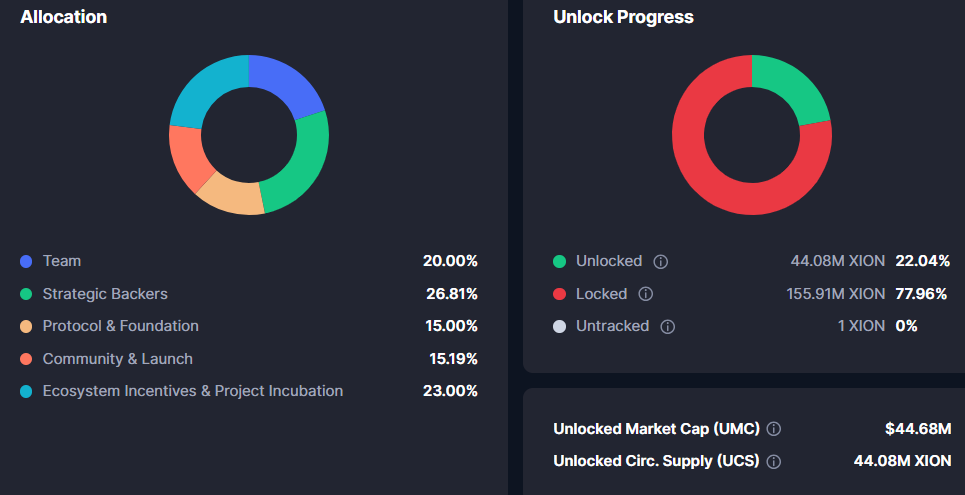Select the red Locked legend dot
This screenshot has height=495, width=965.
[559, 294]
